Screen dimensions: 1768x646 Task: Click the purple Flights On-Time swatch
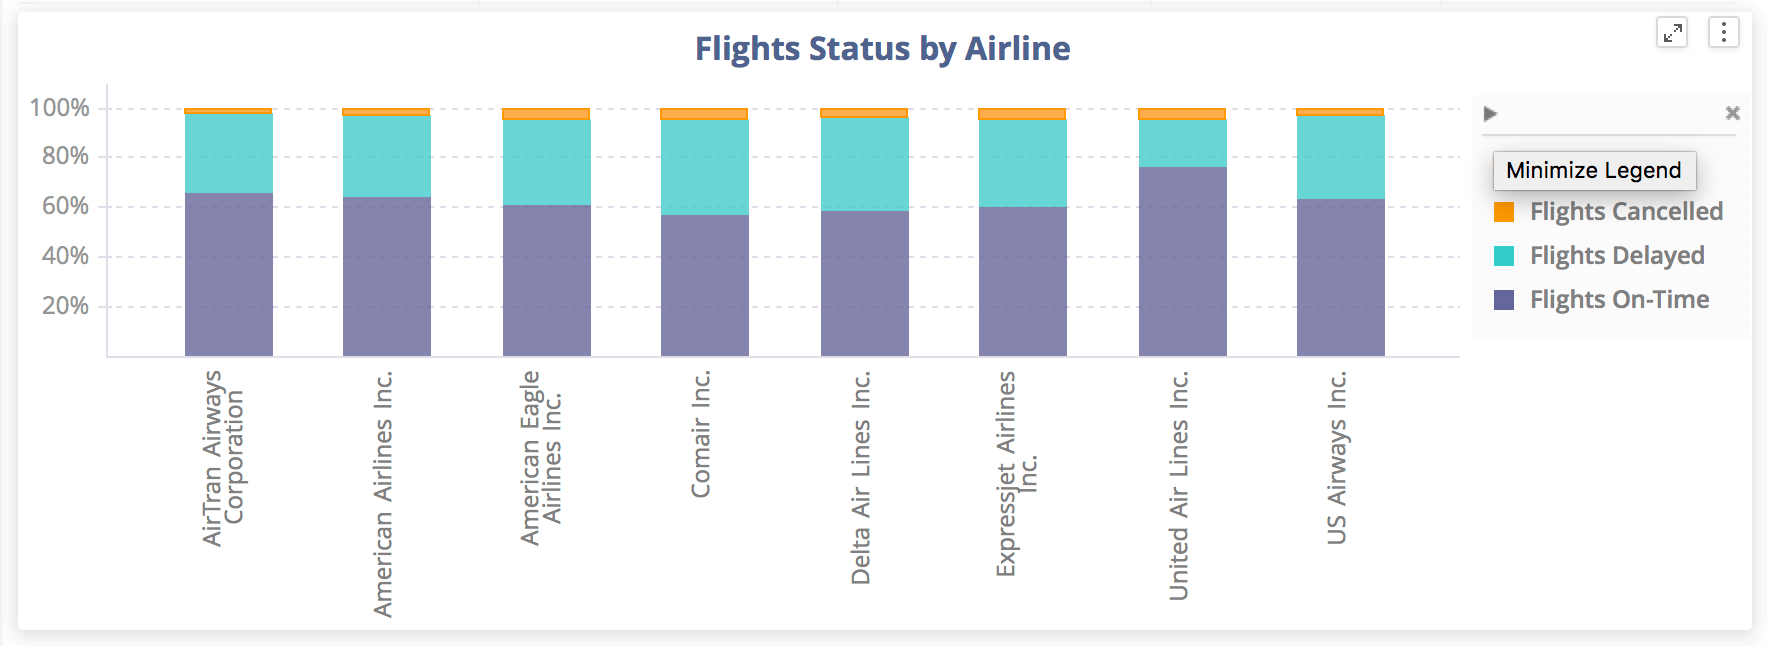(1504, 300)
